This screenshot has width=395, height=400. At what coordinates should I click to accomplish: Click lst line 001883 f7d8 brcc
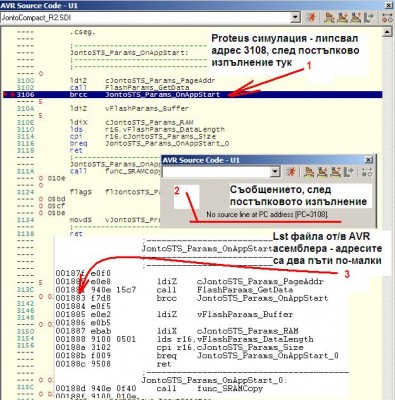point(192,298)
